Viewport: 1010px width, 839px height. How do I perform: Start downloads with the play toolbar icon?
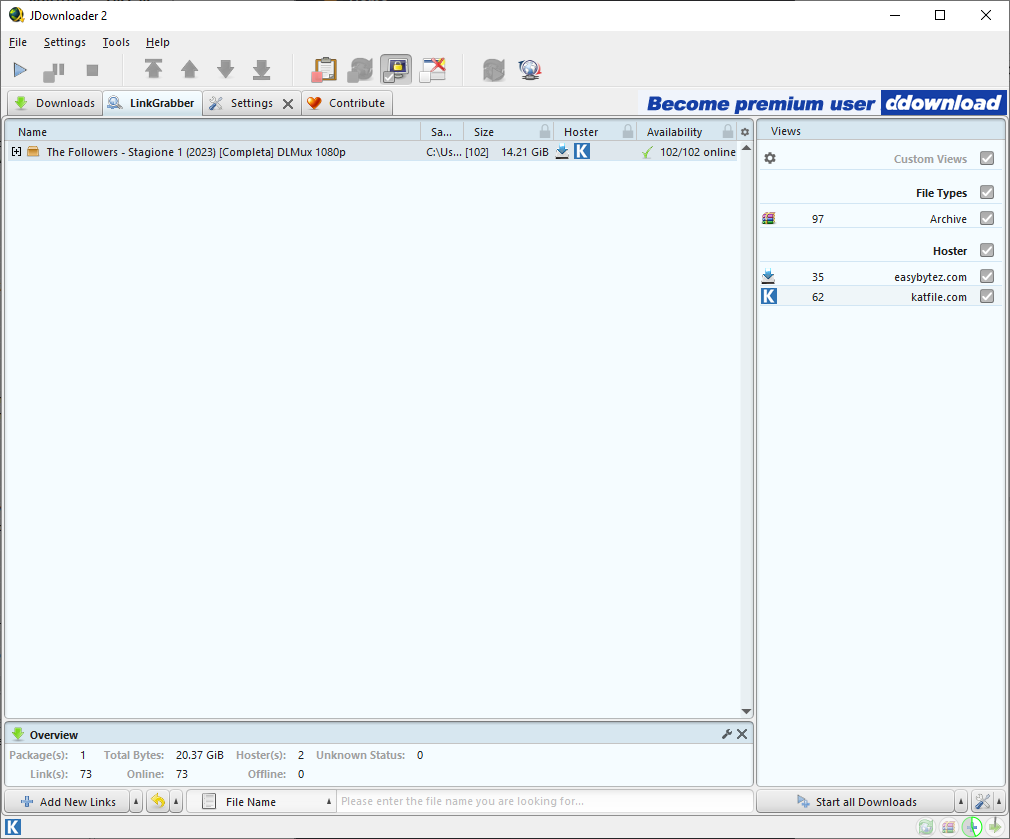[x=20, y=70]
